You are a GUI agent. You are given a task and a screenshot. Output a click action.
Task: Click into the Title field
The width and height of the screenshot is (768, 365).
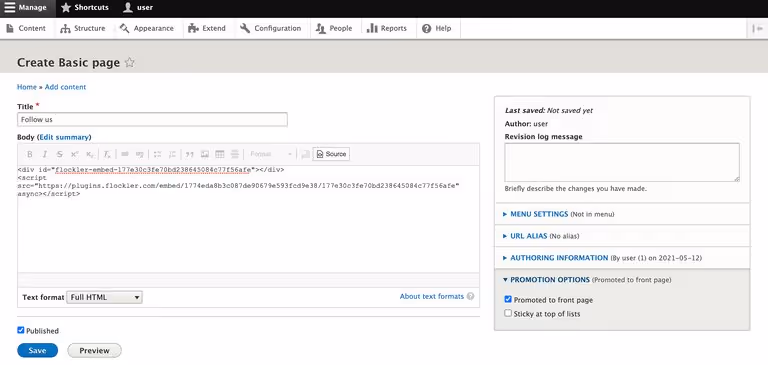[x=152, y=120]
